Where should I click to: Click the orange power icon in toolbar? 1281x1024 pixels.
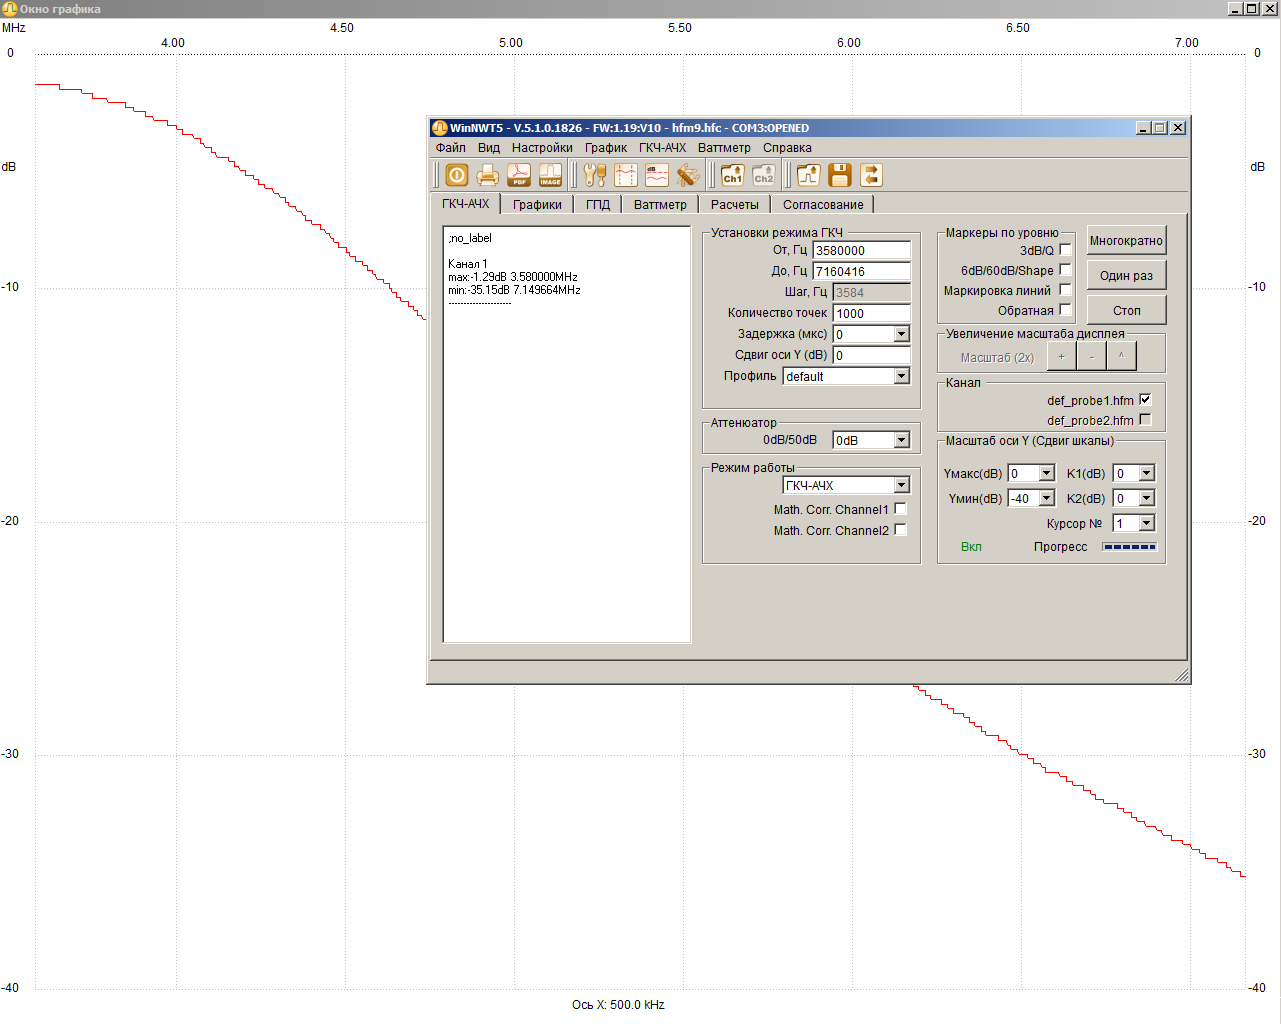tap(457, 175)
